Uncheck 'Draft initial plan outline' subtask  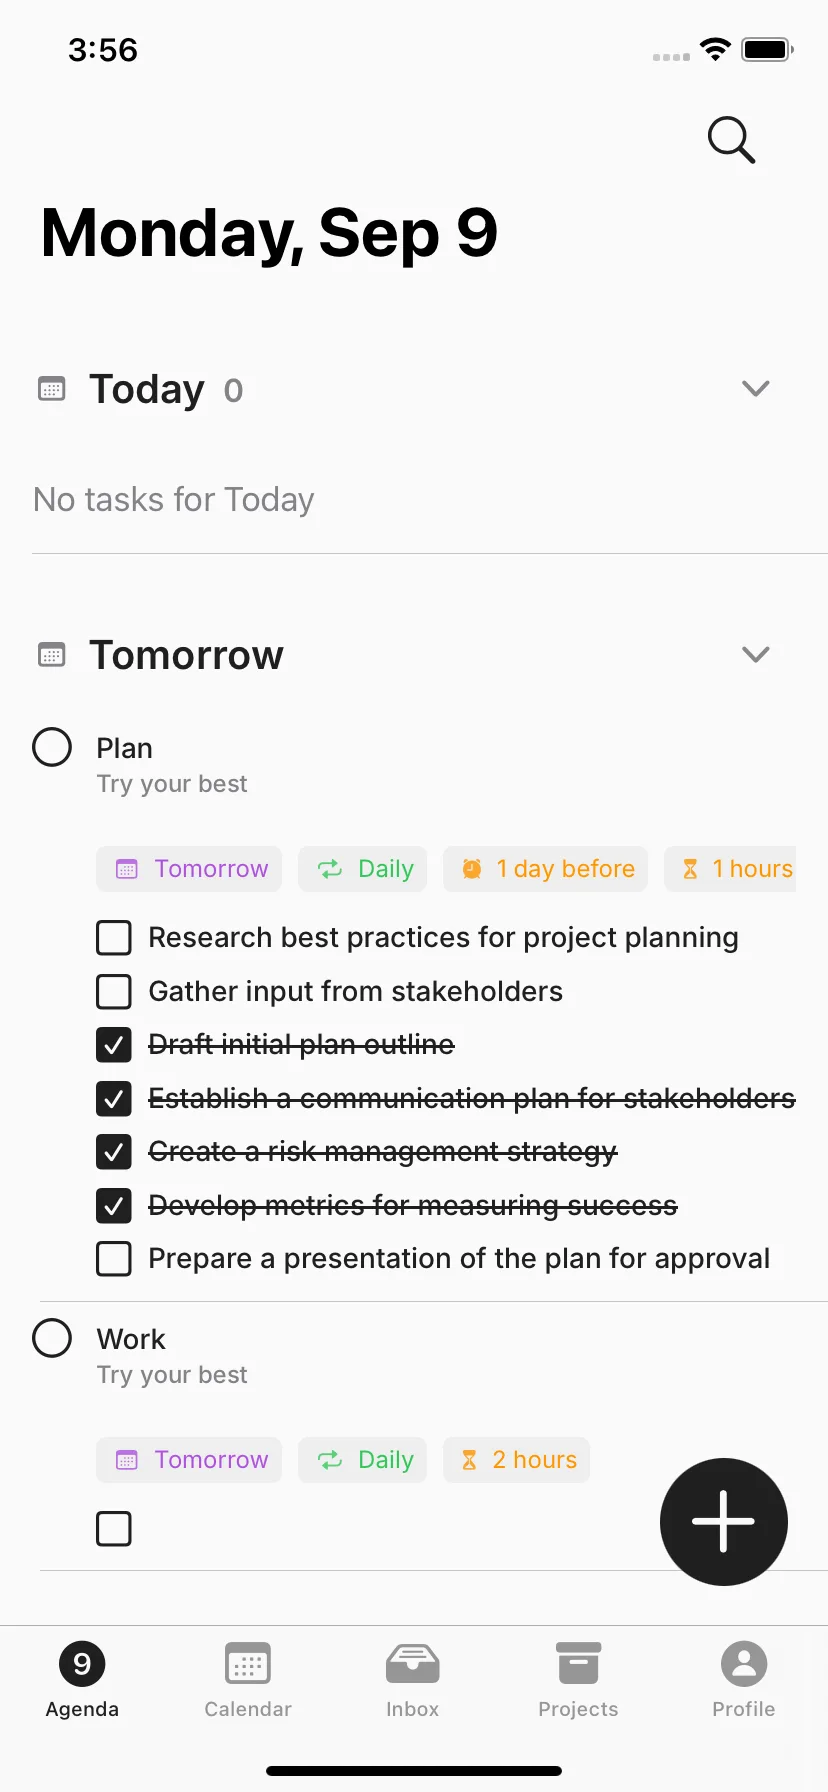click(114, 1045)
